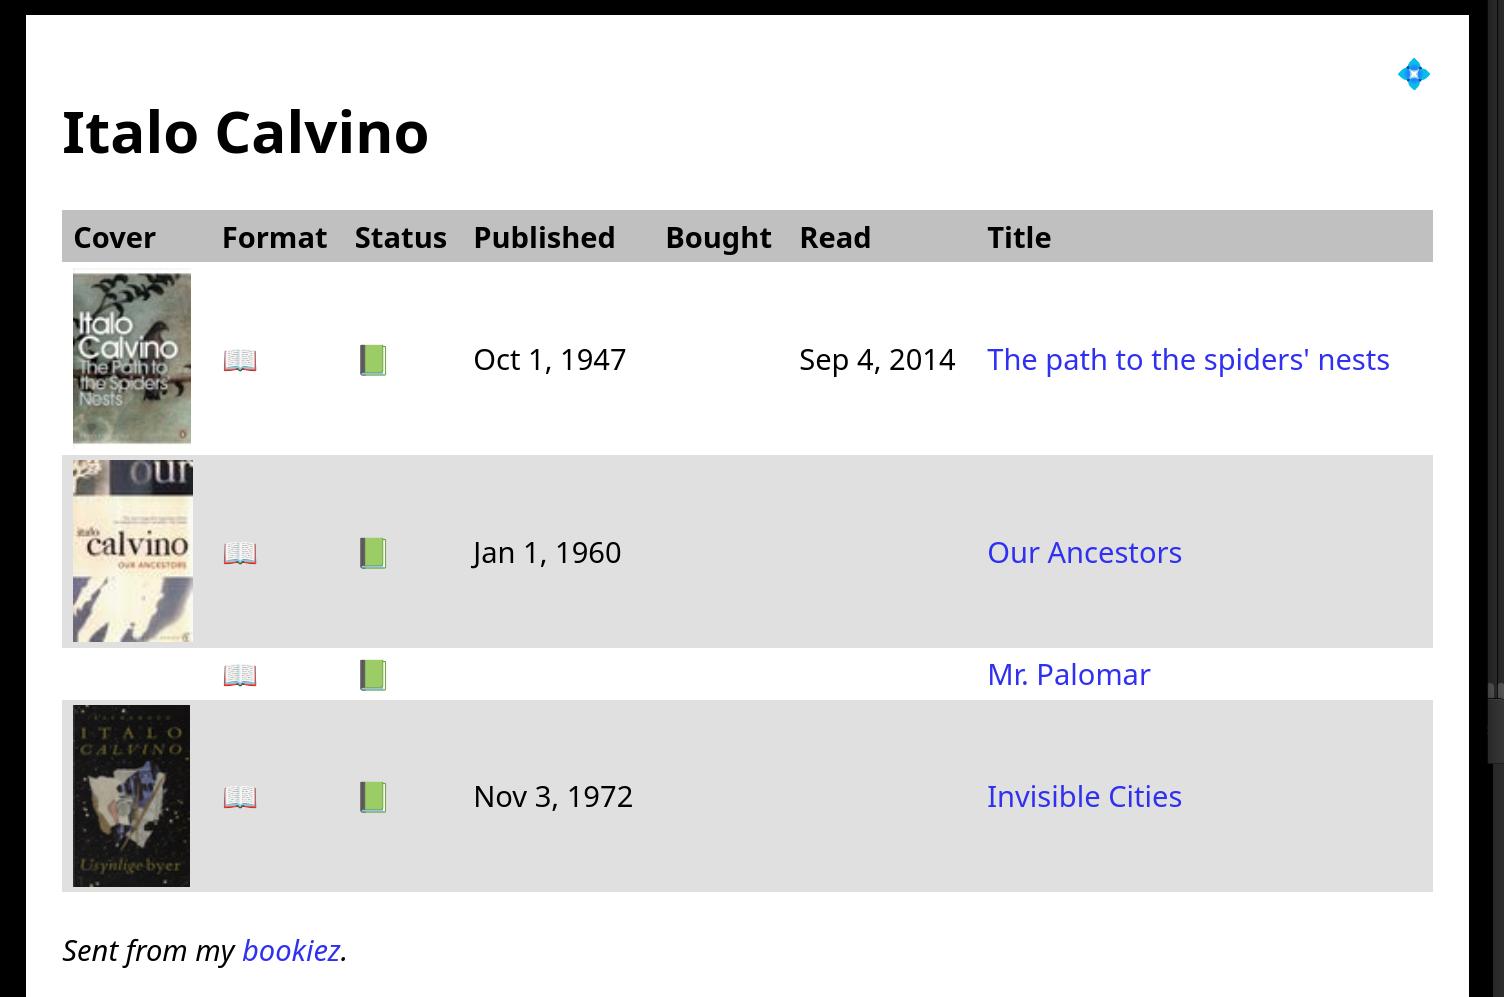Click the blue flower icon at top right

point(1413,74)
